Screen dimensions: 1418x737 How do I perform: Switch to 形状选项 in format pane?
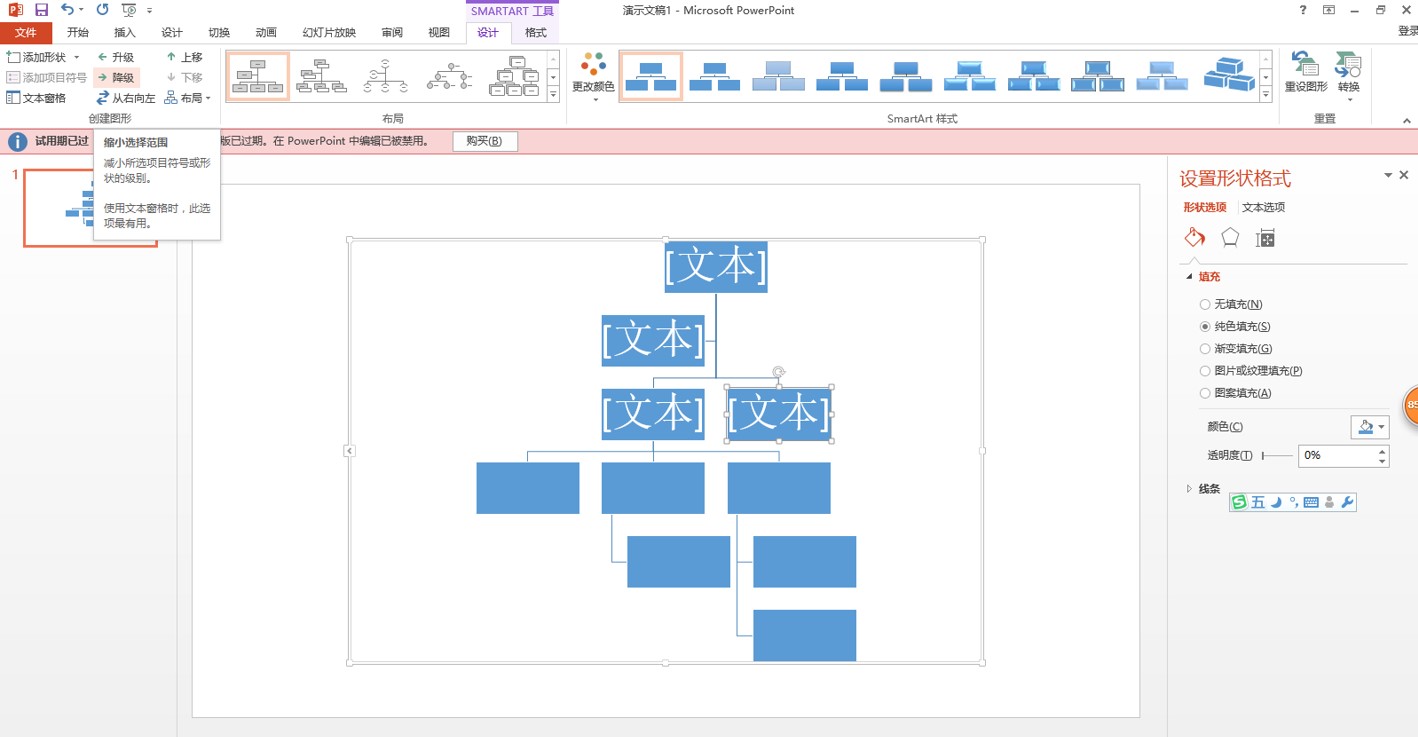click(1205, 207)
